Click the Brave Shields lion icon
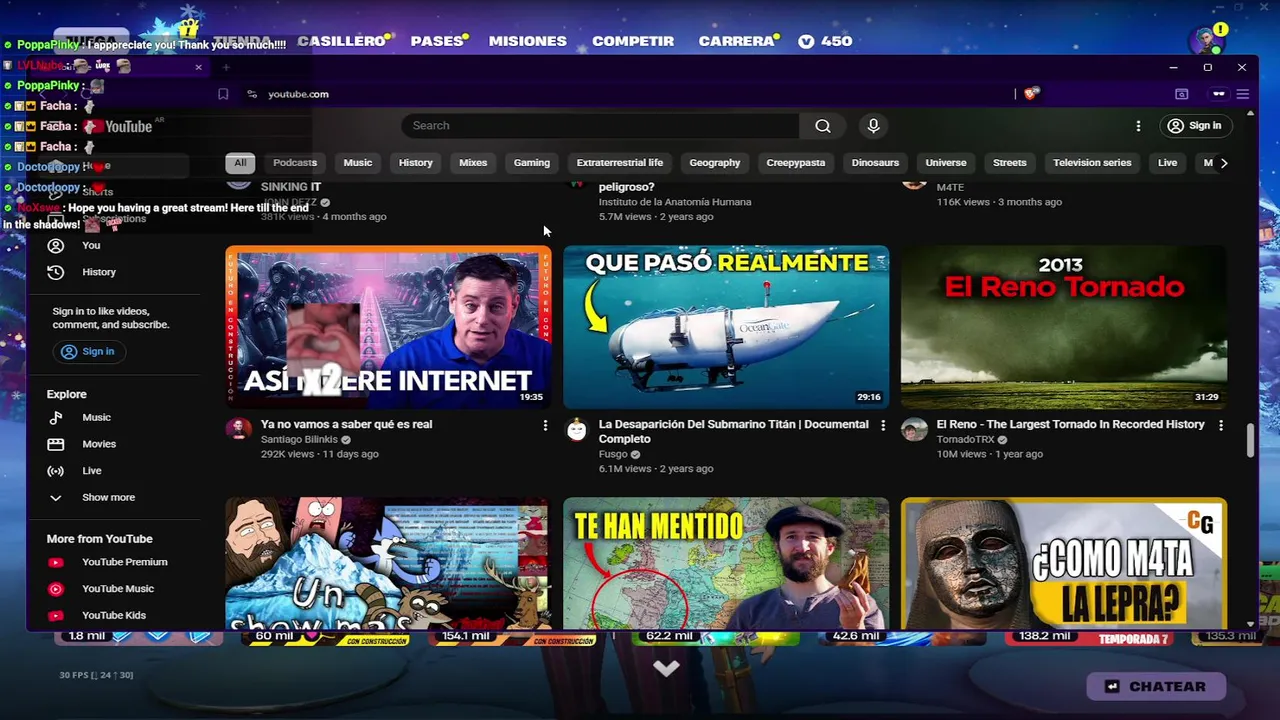 point(1031,94)
